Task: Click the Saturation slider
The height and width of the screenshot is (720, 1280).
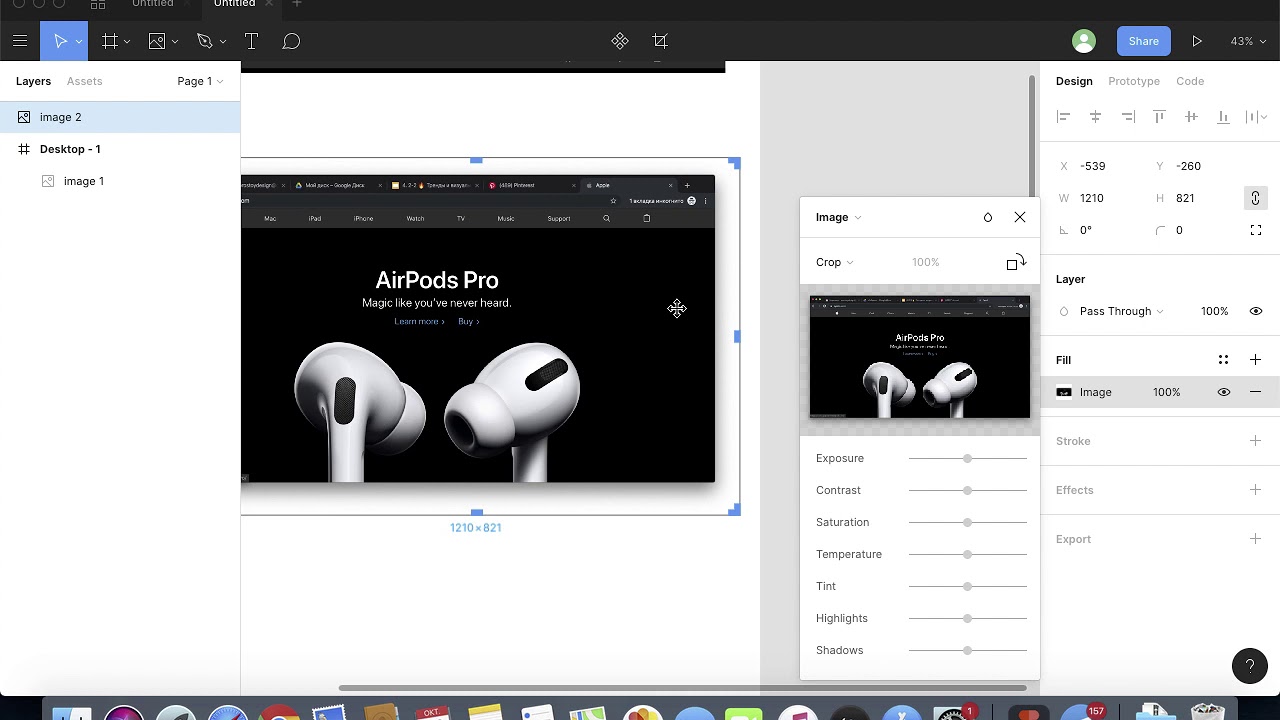Action: click(967, 522)
